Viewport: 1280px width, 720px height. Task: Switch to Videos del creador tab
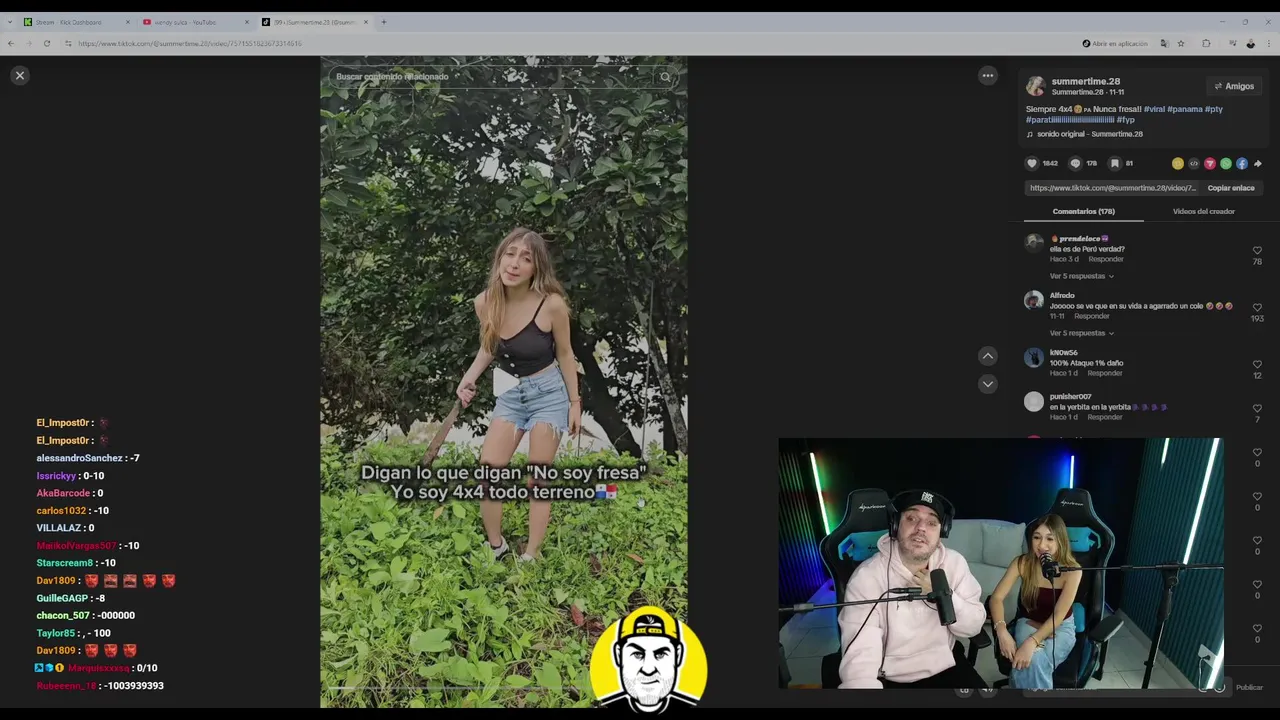1203,211
